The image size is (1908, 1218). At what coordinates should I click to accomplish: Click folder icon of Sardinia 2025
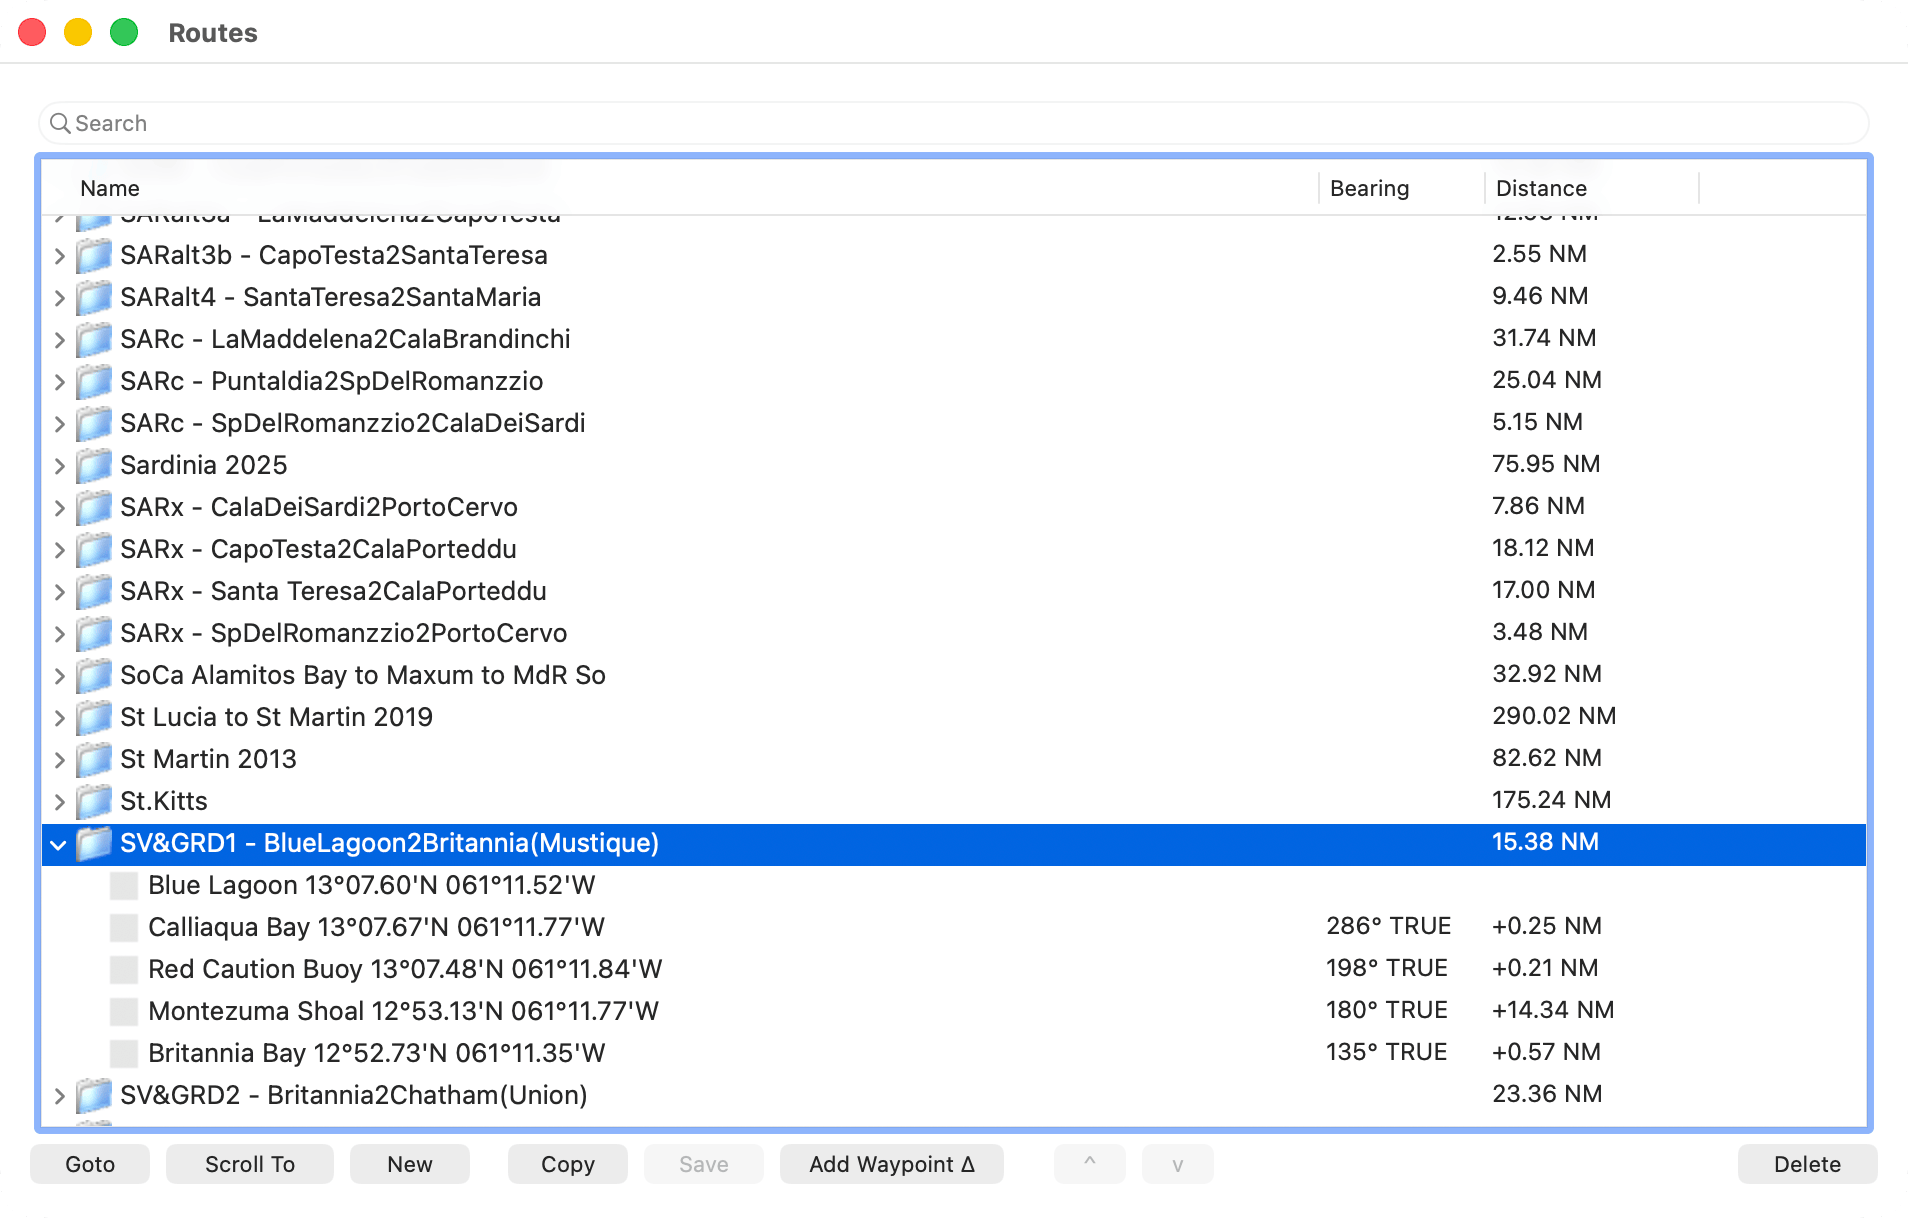pos(94,466)
